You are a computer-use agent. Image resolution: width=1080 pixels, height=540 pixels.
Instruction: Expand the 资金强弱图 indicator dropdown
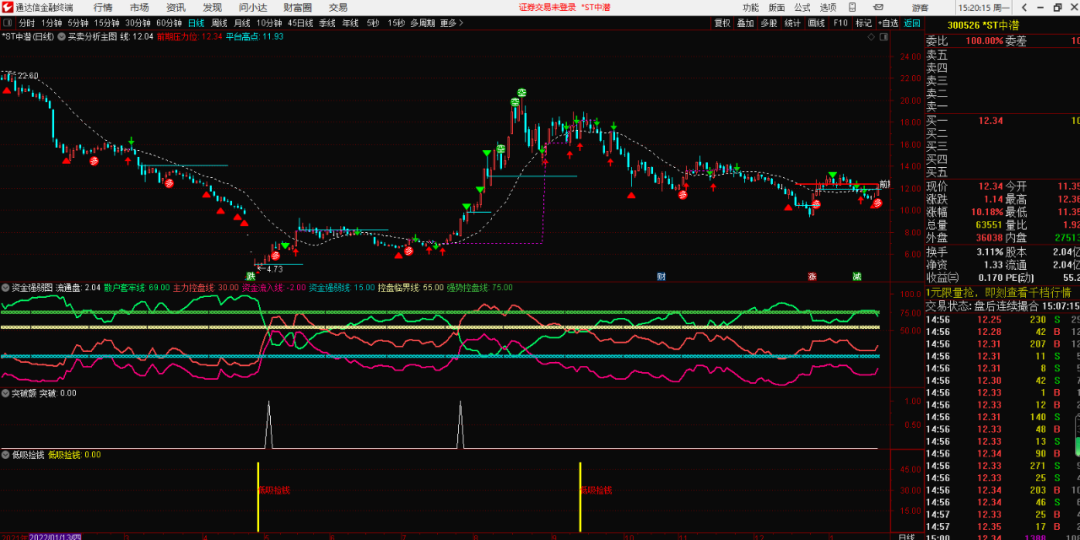[x=6, y=287]
